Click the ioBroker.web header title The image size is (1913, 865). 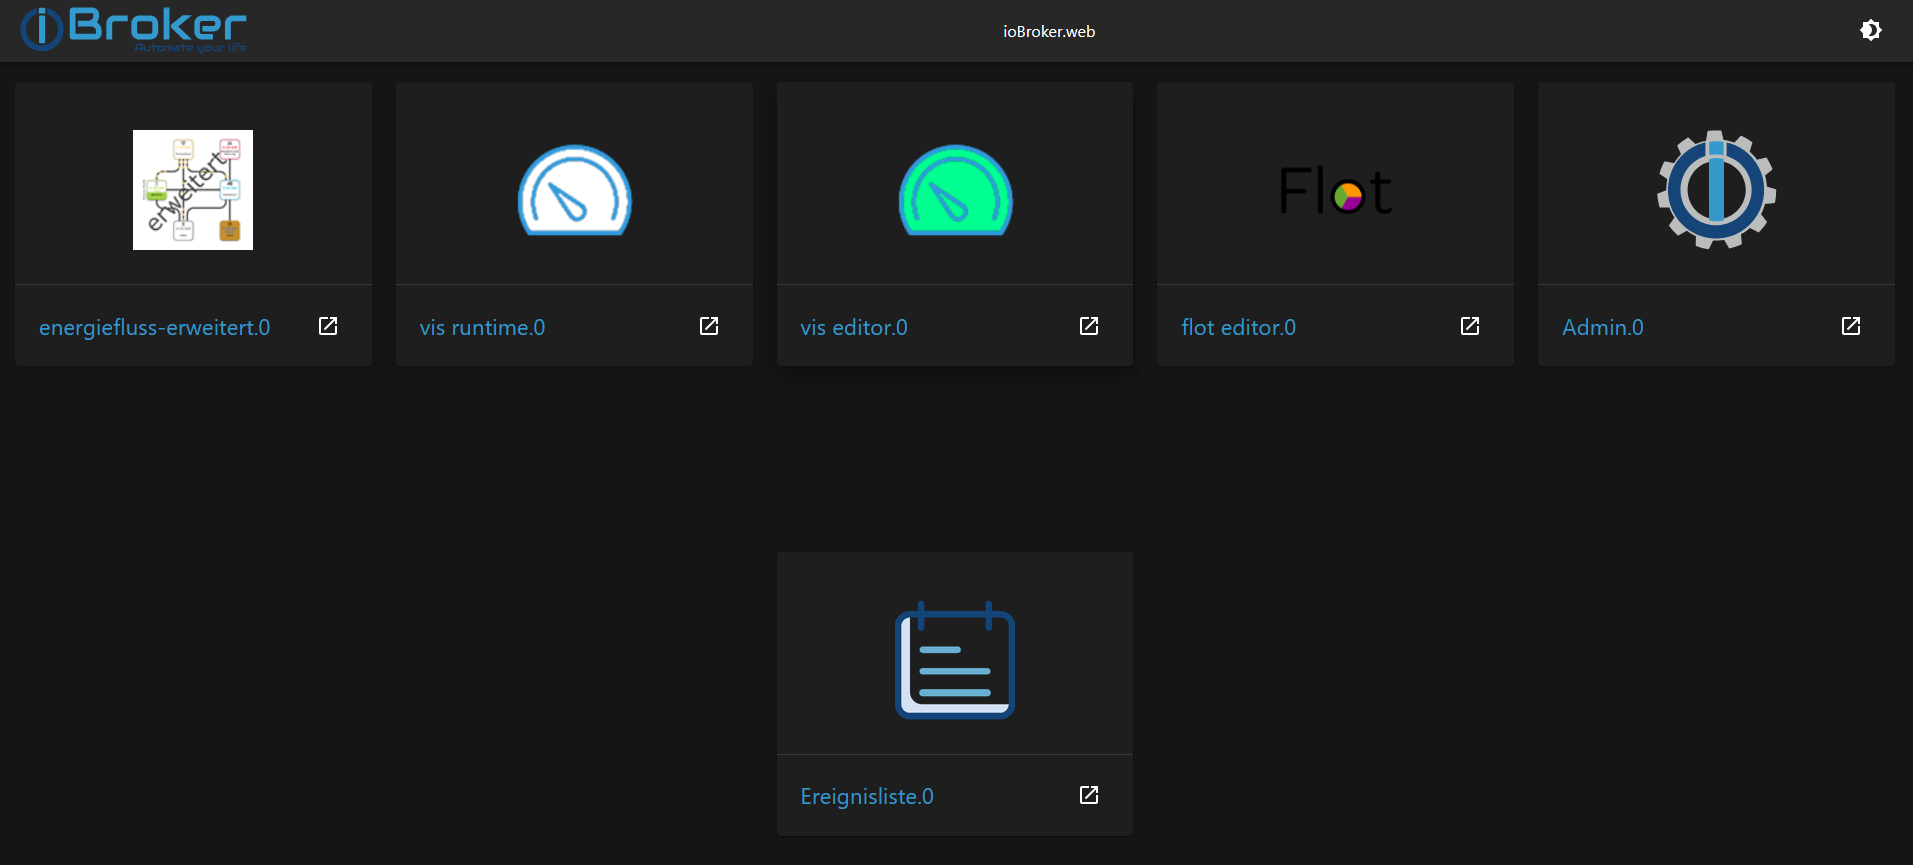coord(1049,31)
